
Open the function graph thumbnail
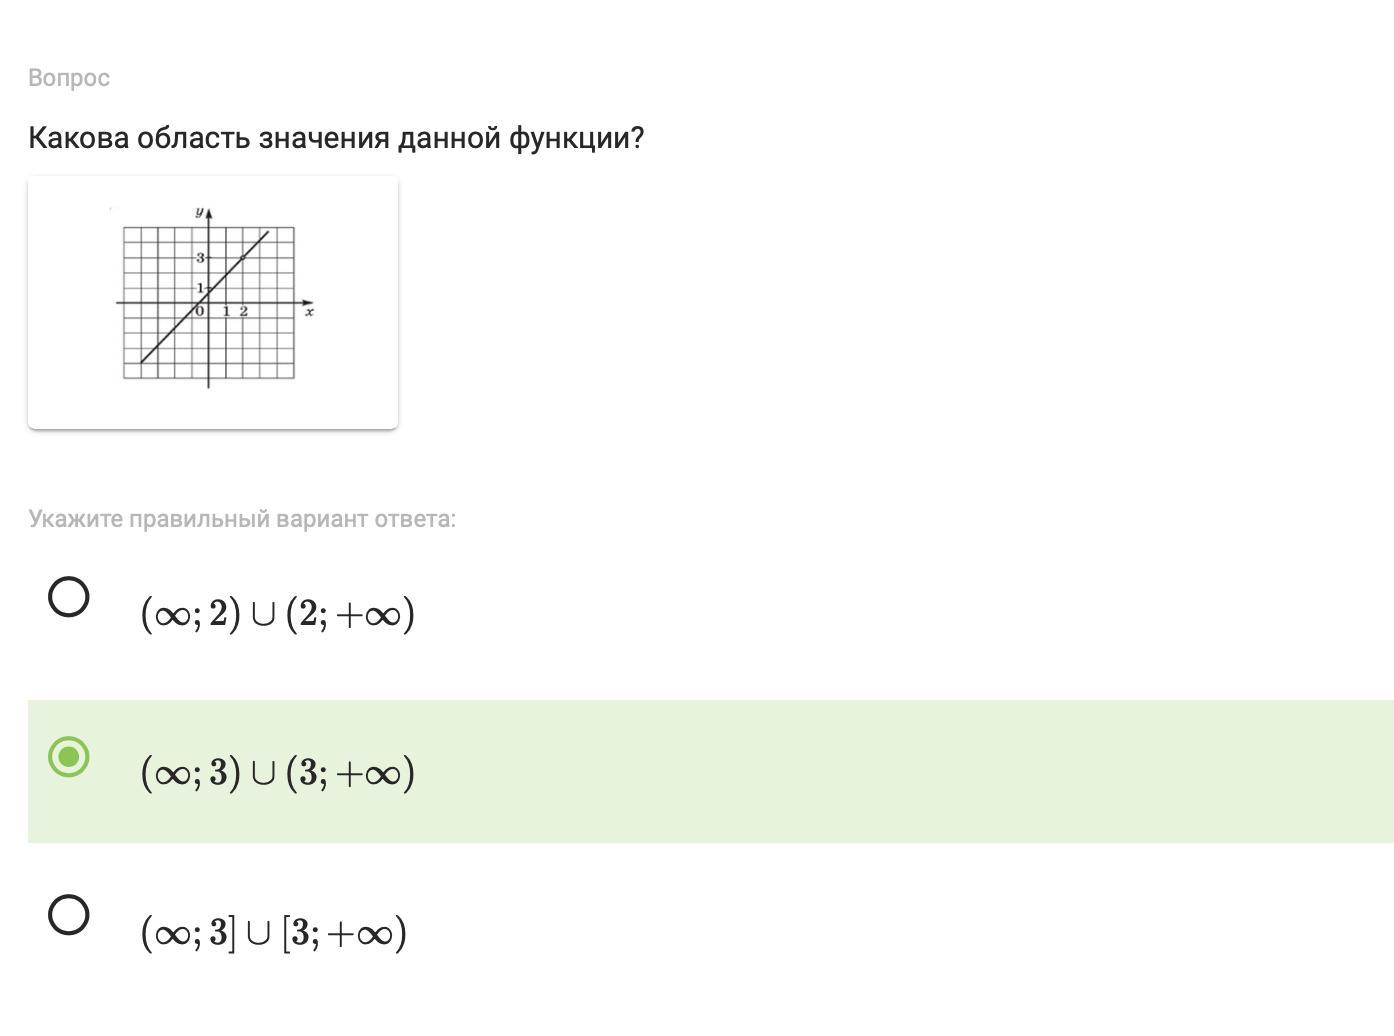point(213,303)
